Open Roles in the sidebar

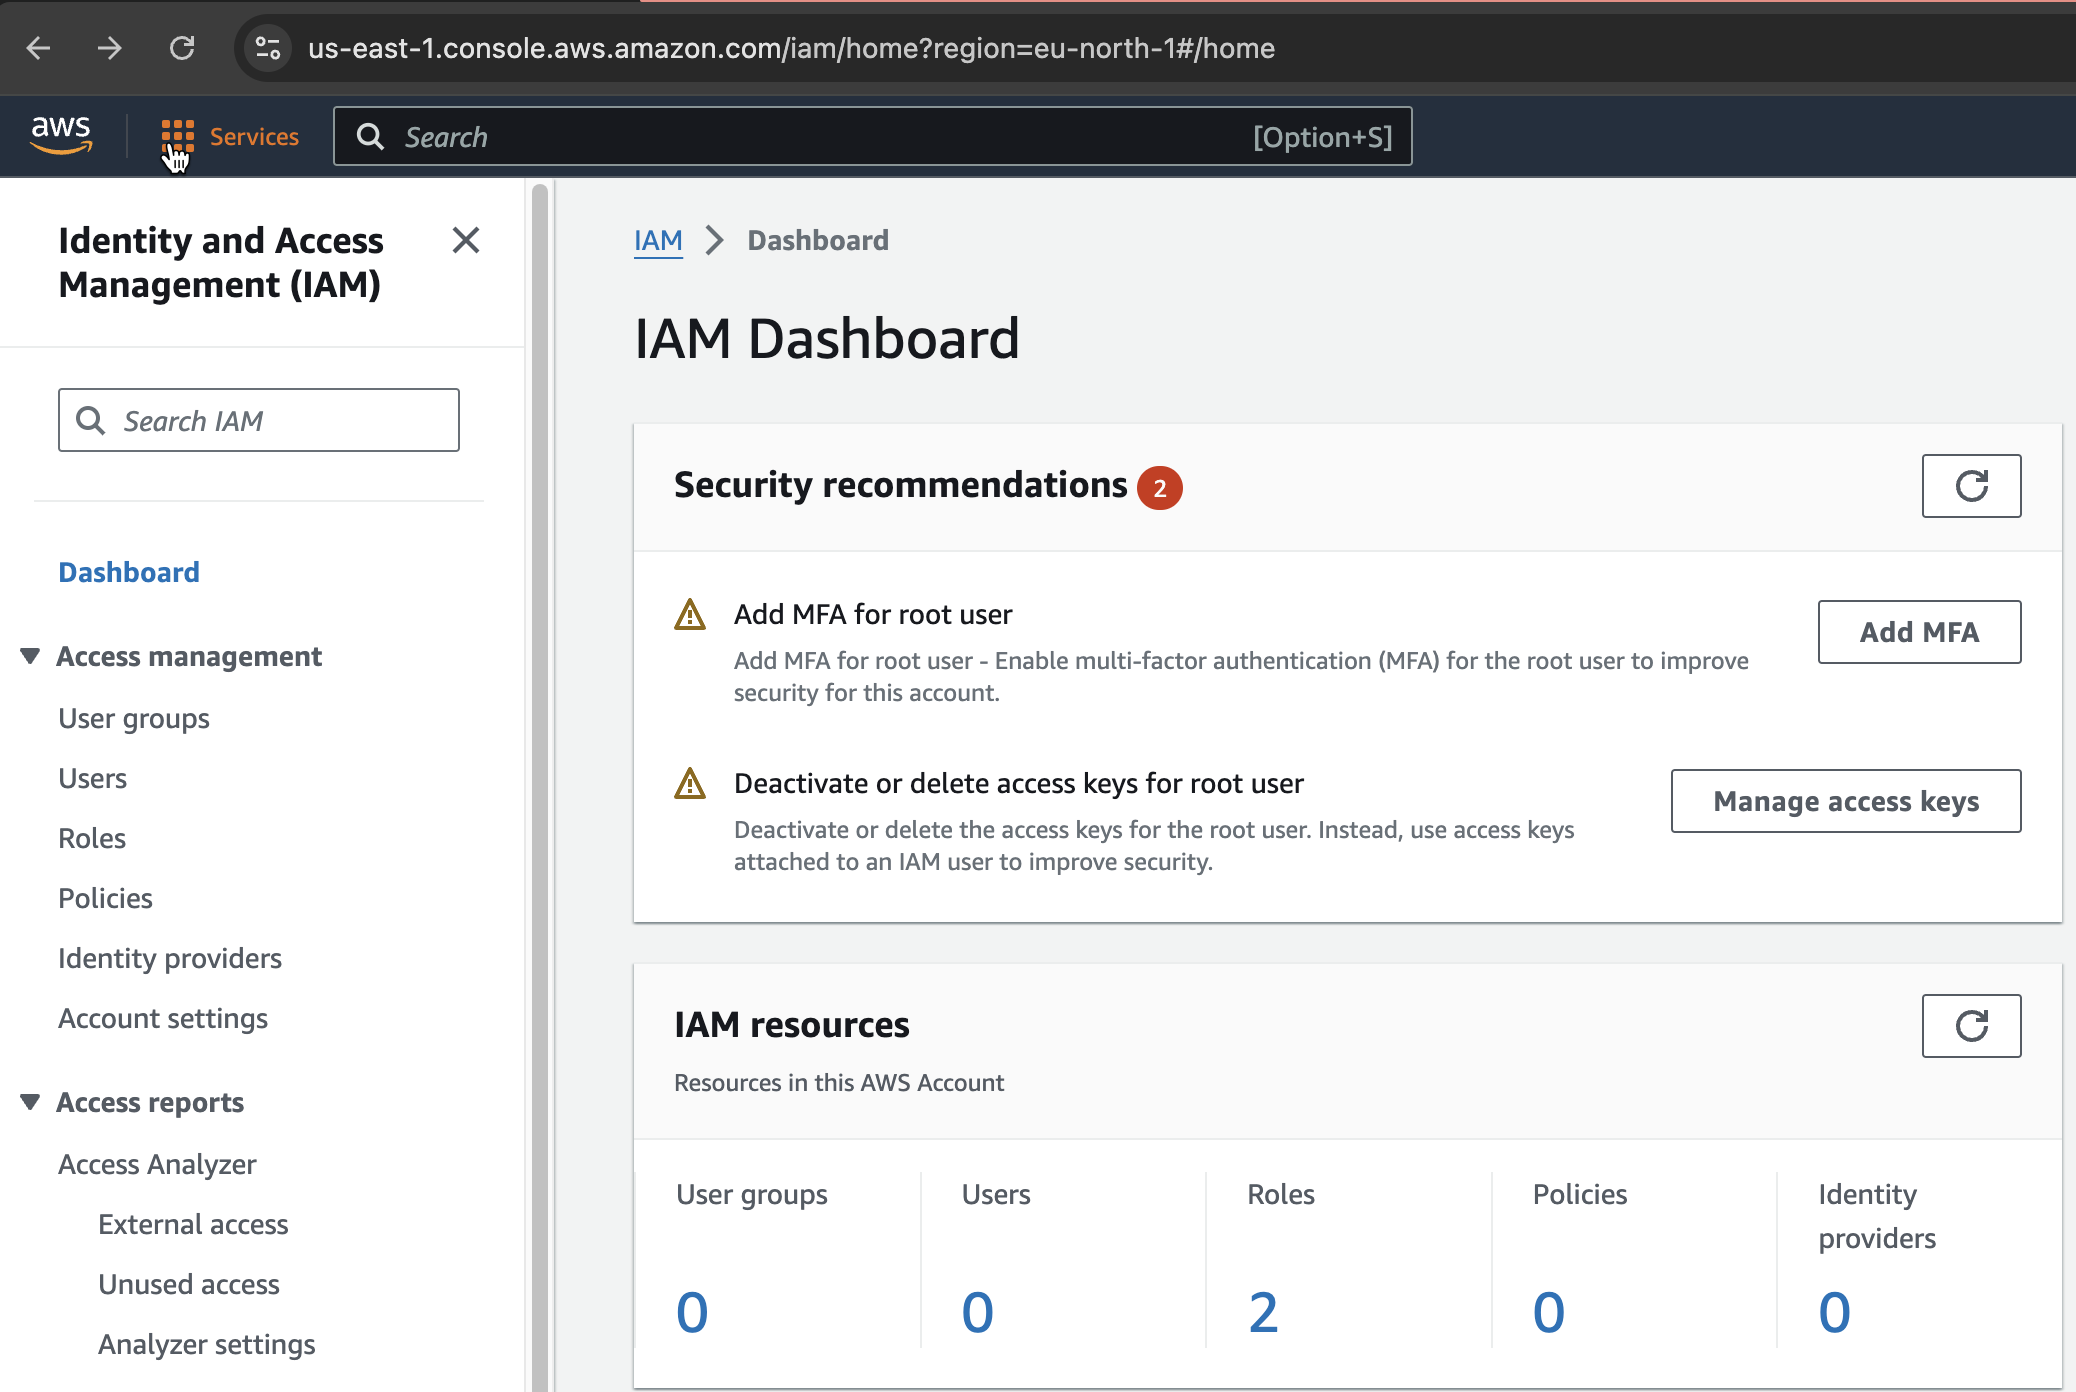point(92,838)
